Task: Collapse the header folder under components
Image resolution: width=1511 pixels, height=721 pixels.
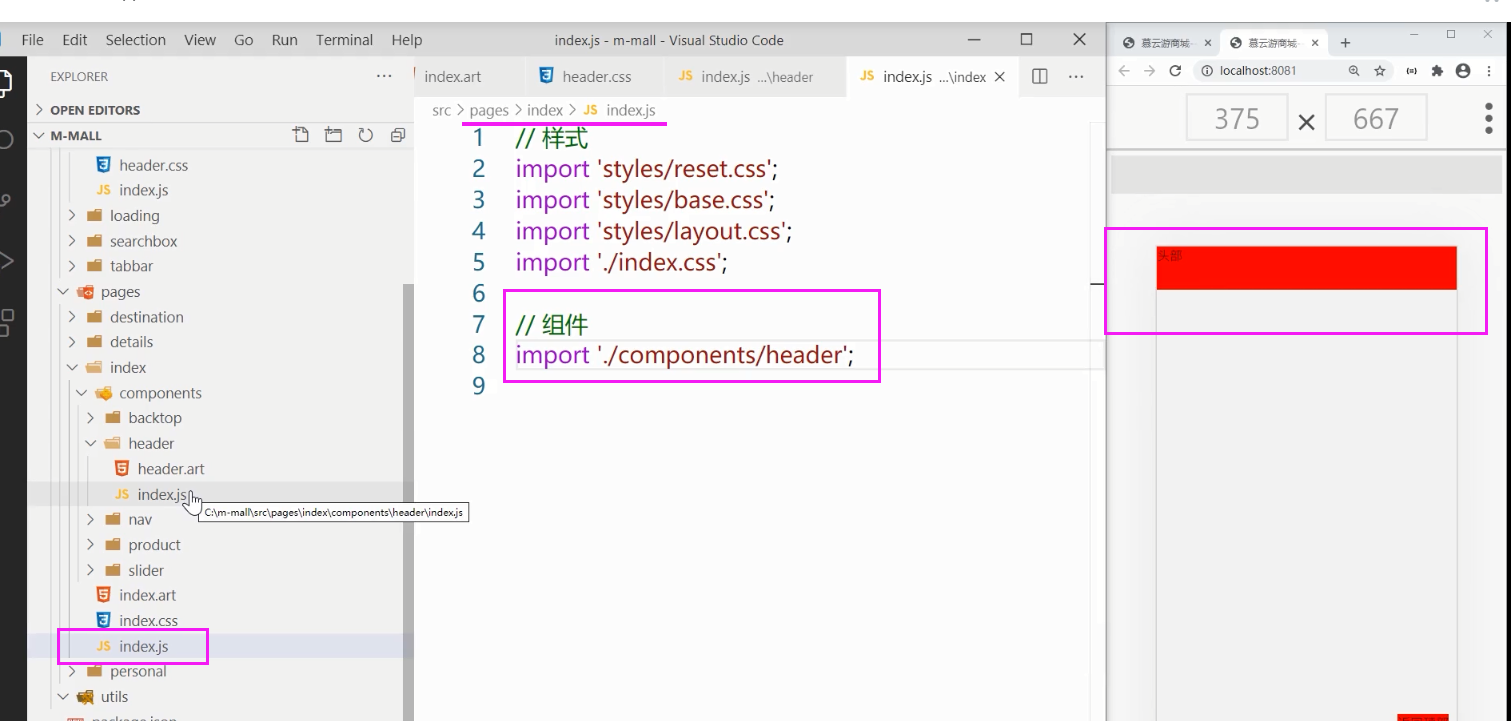Action: (x=151, y=443)
